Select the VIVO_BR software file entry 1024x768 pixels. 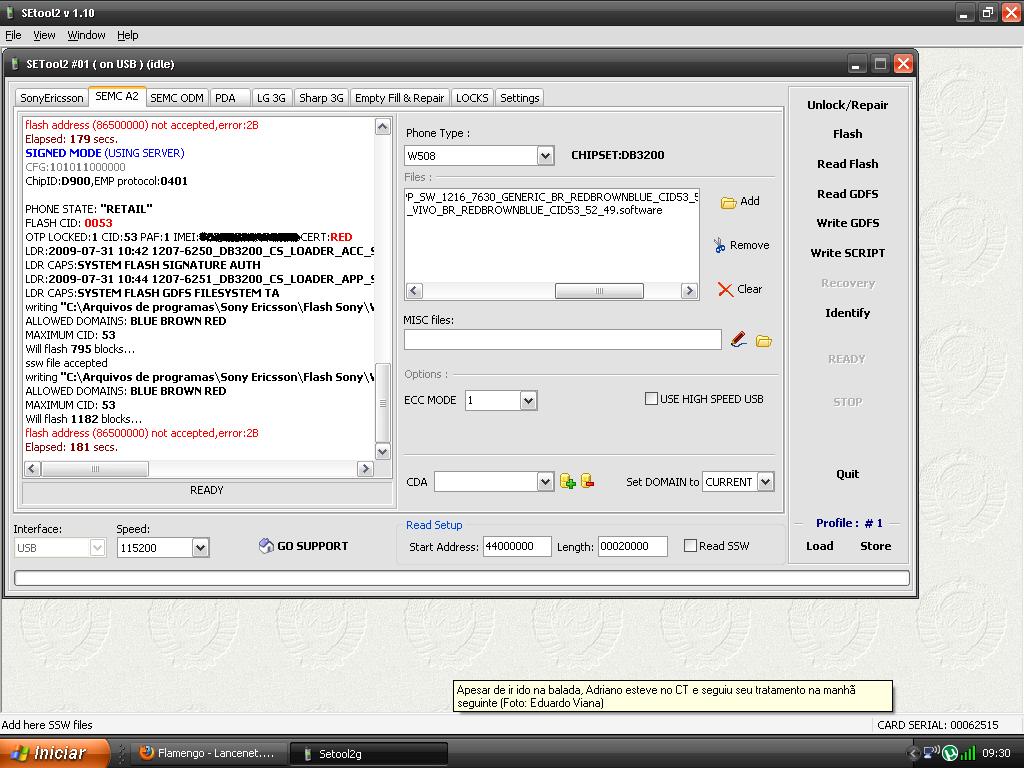pyautogui.click(x=534, y=210)
